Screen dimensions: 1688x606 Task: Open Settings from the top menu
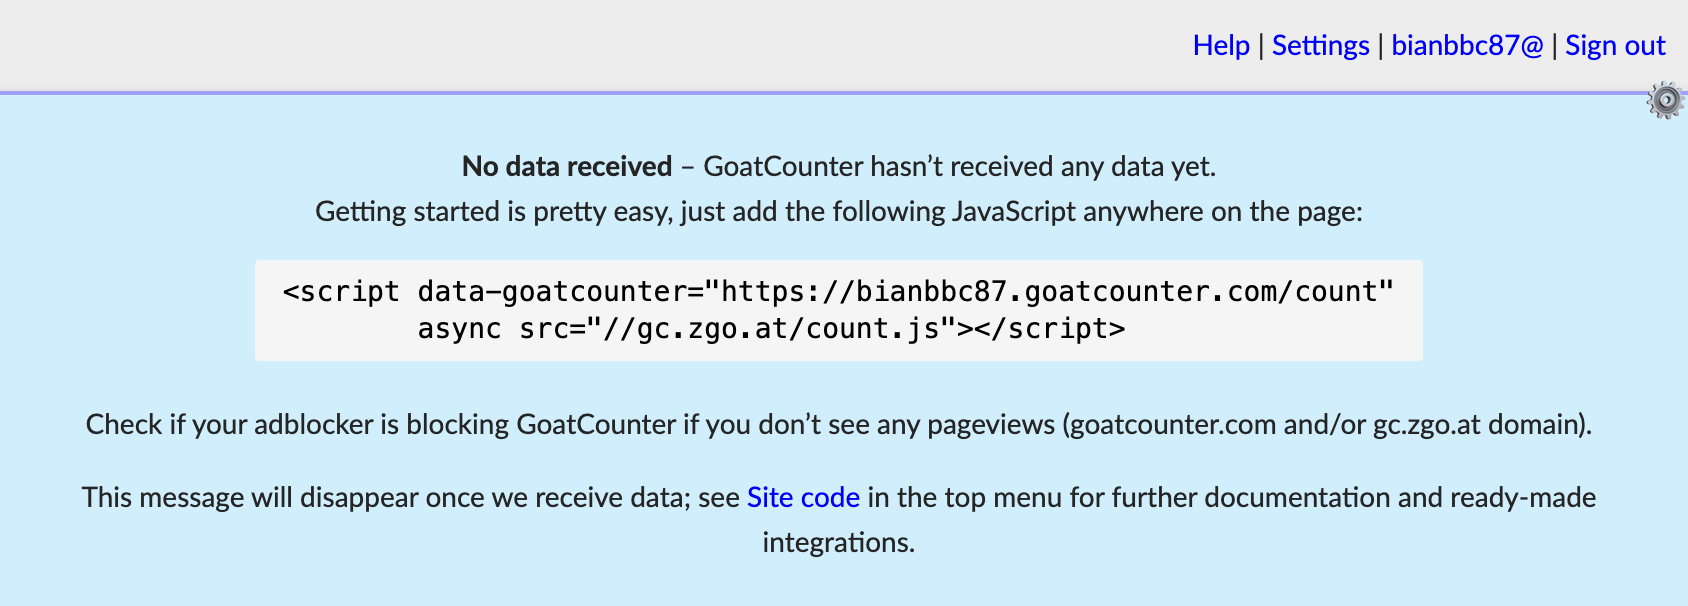pos(1320,46)
